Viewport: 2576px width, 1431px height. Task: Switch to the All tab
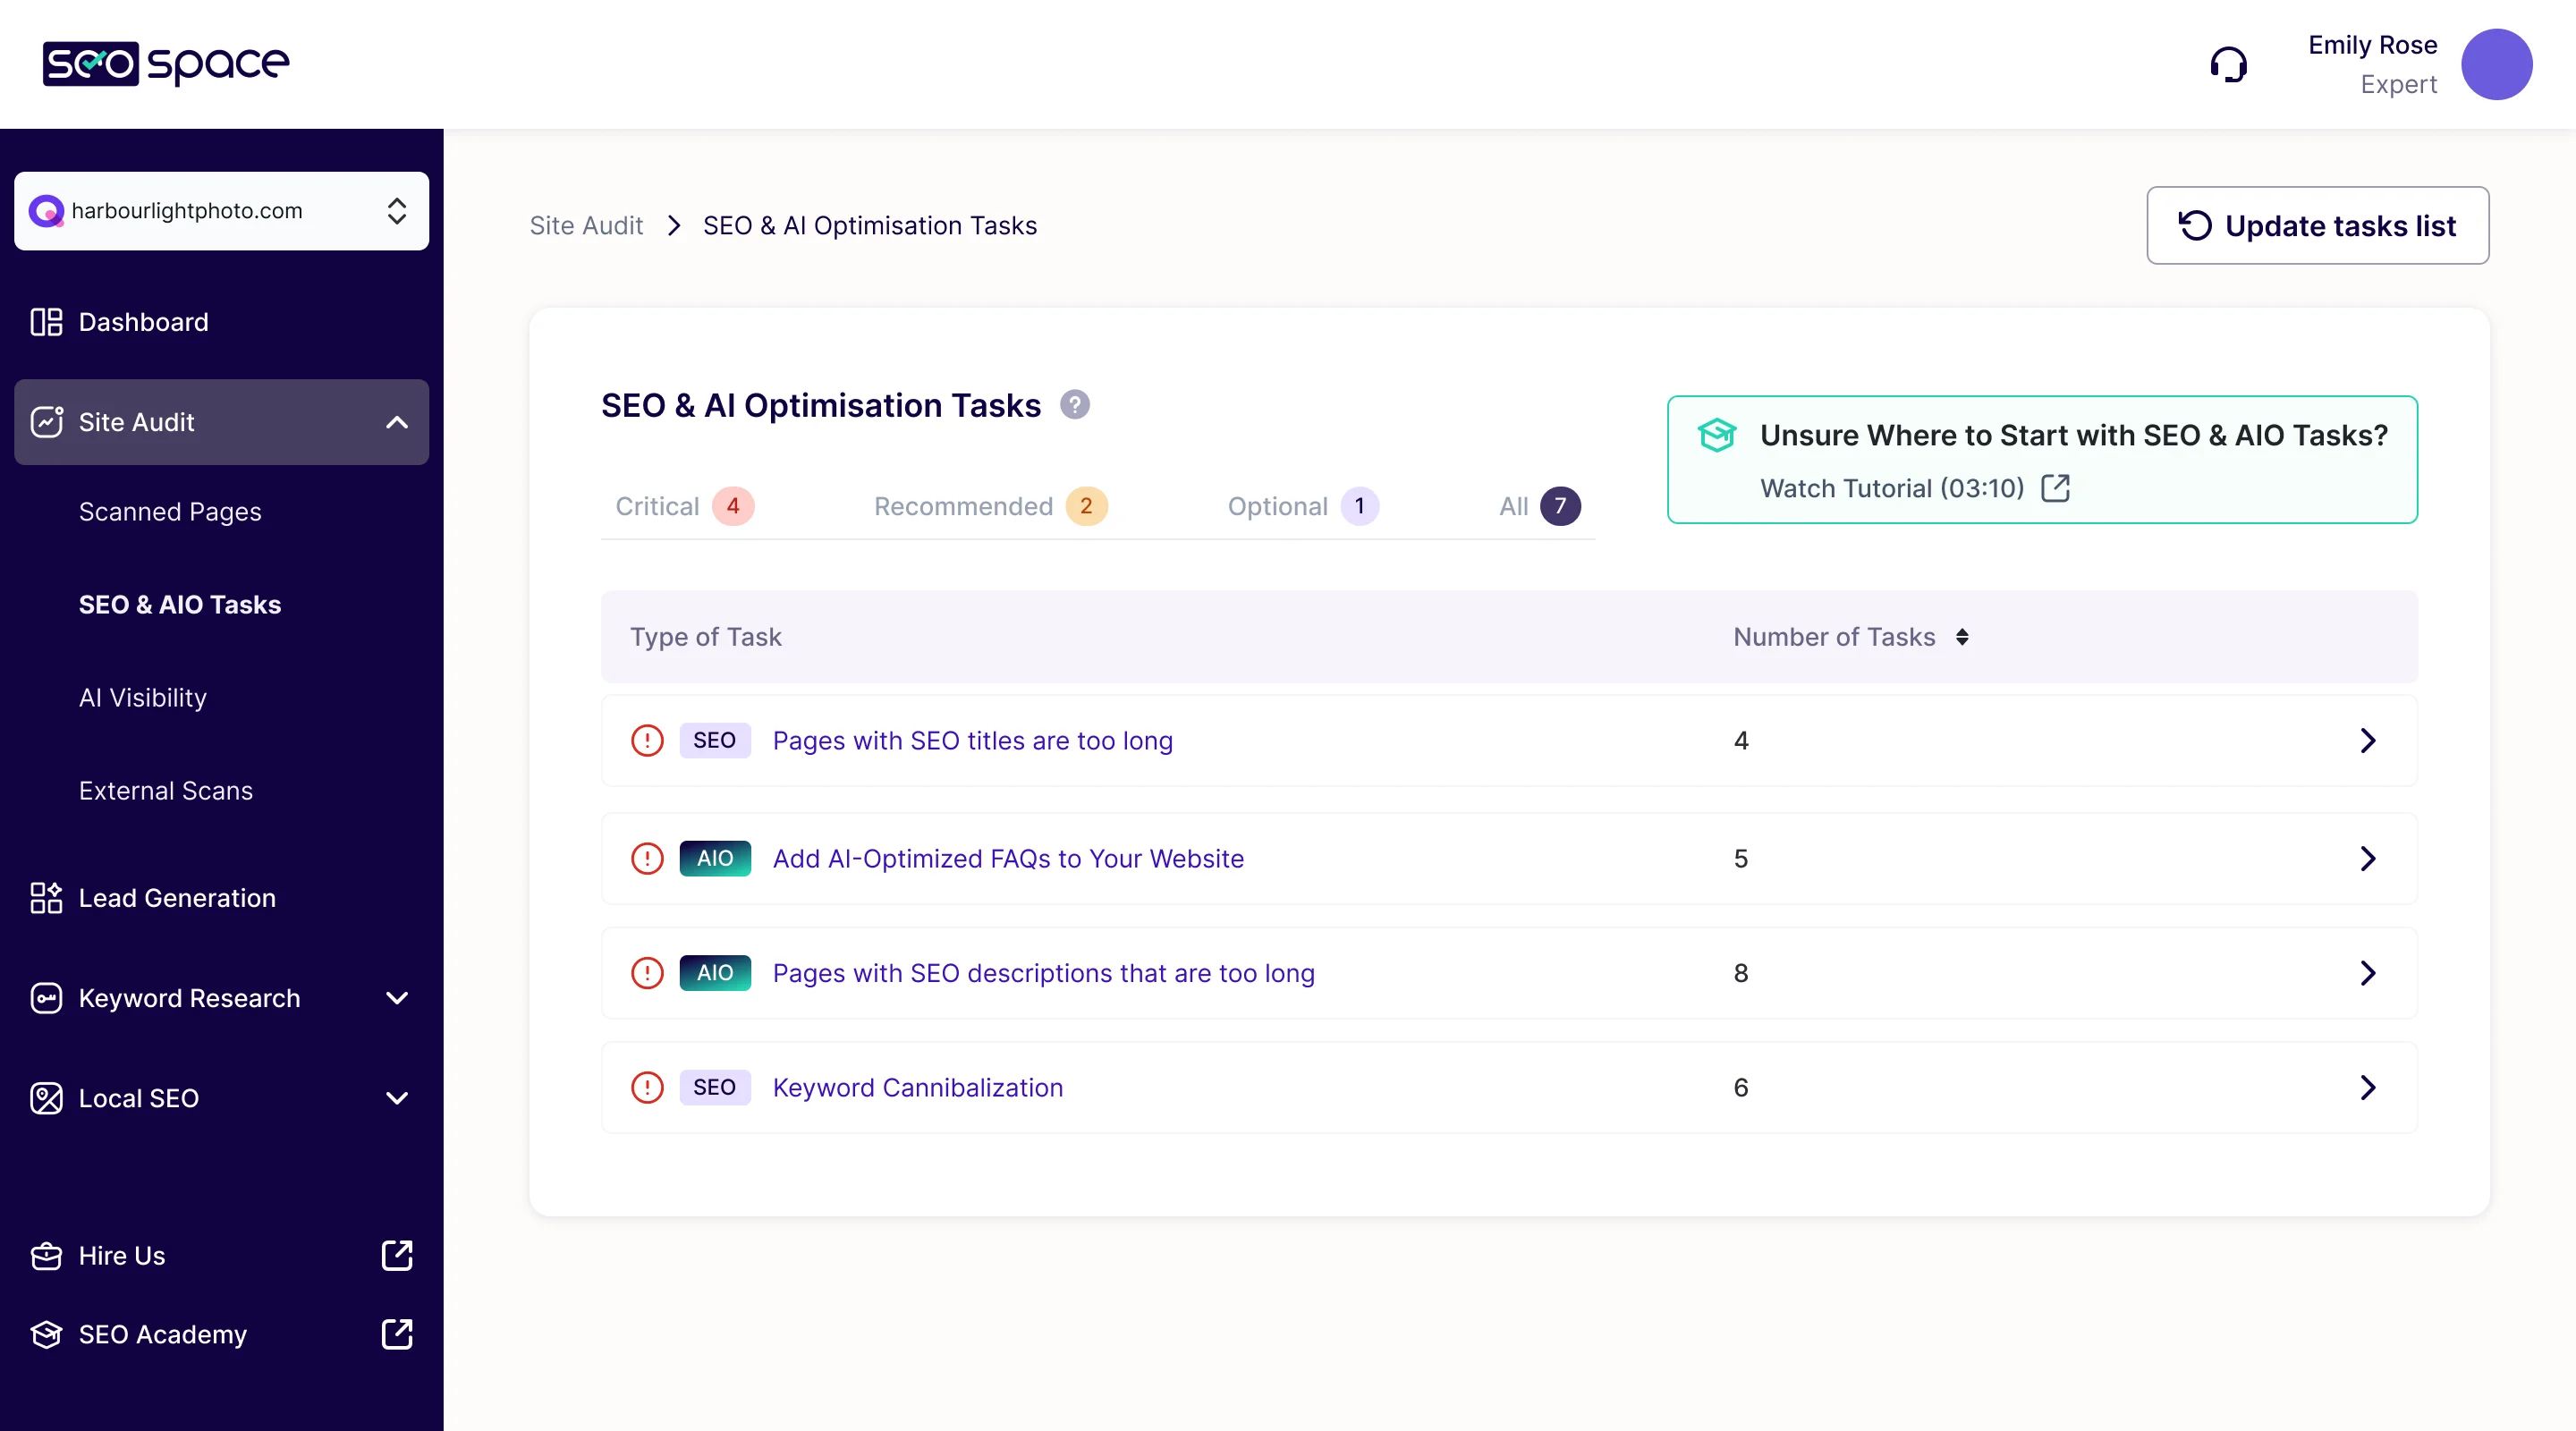click(1539, 506)
